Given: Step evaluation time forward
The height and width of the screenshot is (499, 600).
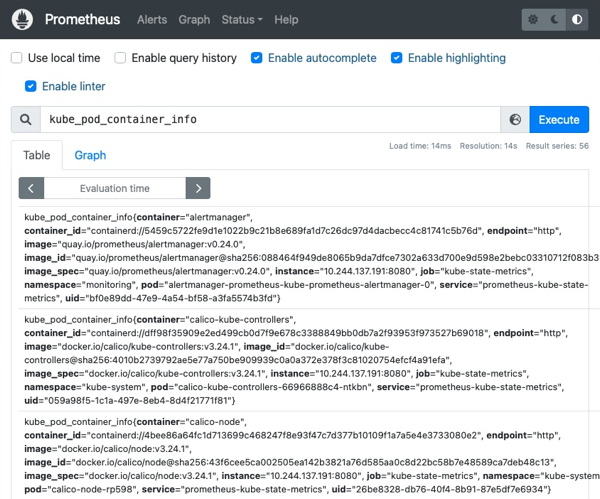Looking at the screenshot, I should click(x=198, y=188).
